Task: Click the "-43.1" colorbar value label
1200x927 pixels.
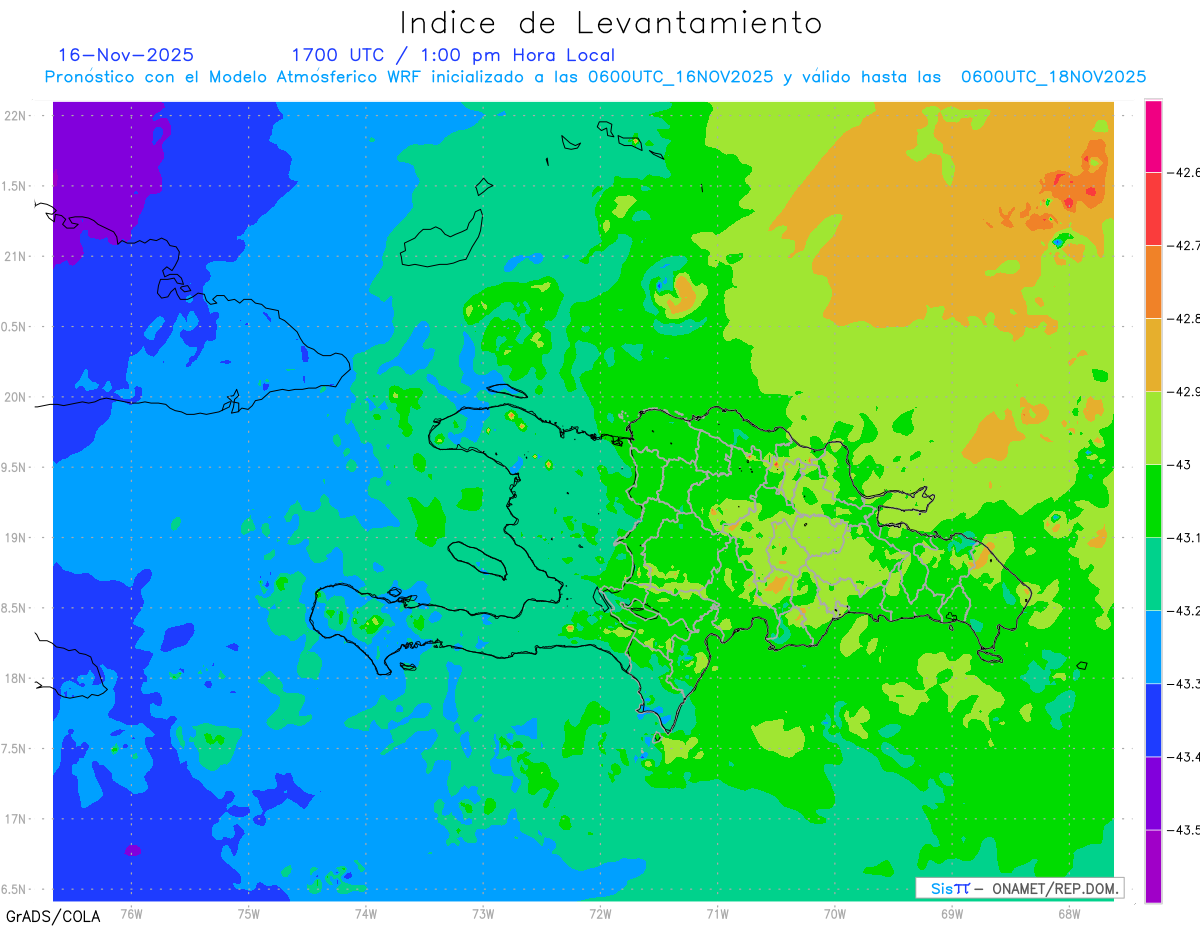Action: [1184, 537]
